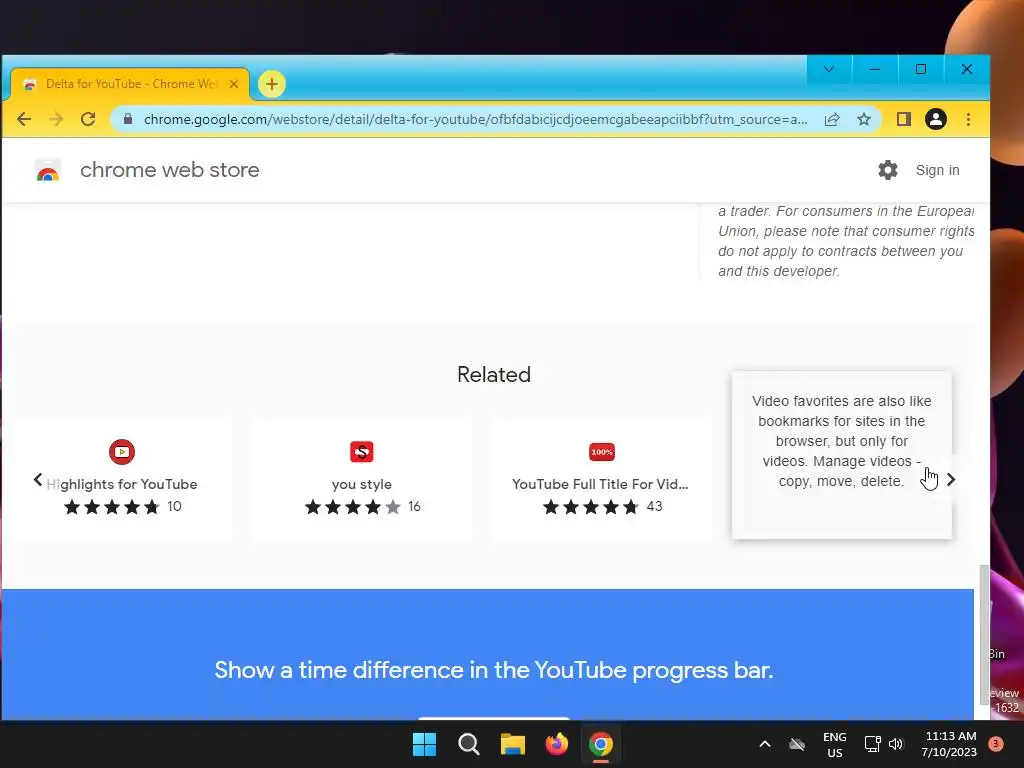Open the volume speaker tray icon
1024x768 pixels.
896,744
